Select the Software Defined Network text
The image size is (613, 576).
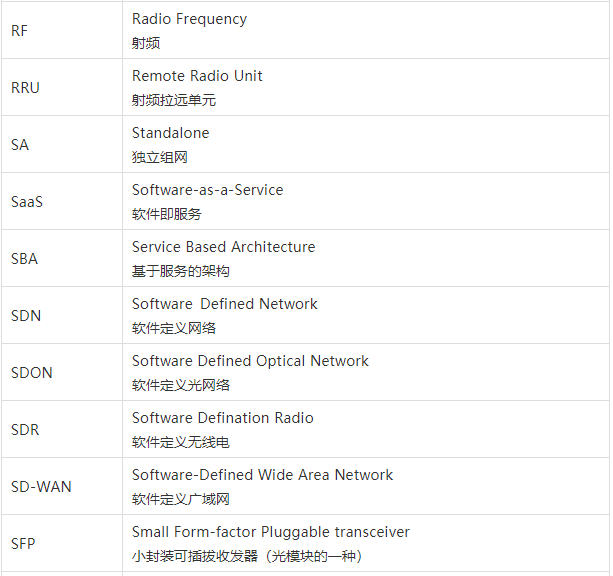(224, 304)
